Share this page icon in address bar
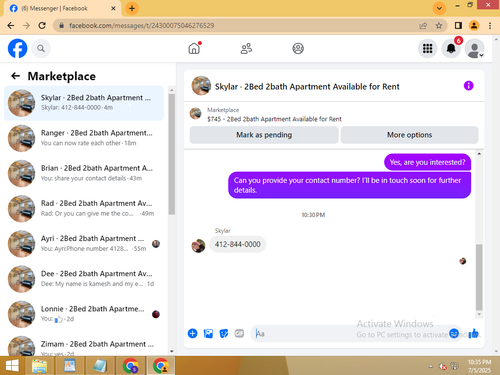The height and width of the screenshot is (375, 500). [x=423, y=26]
